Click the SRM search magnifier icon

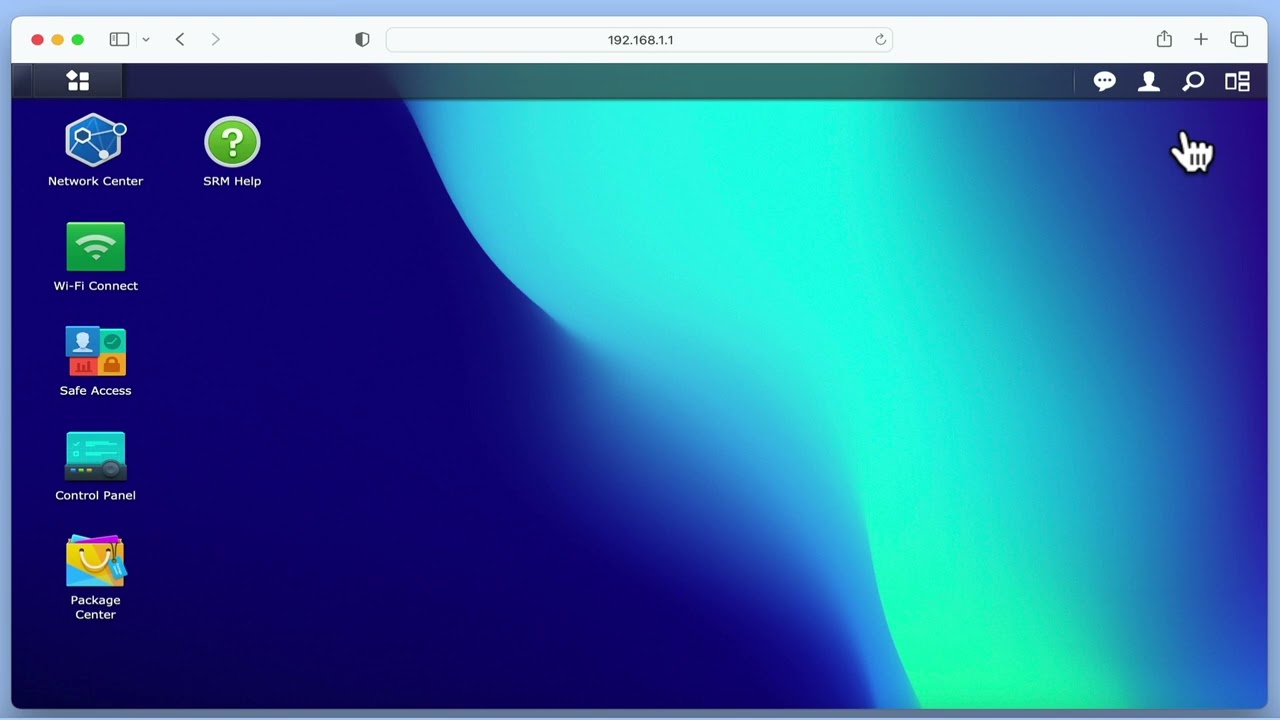click(1193, 82)
